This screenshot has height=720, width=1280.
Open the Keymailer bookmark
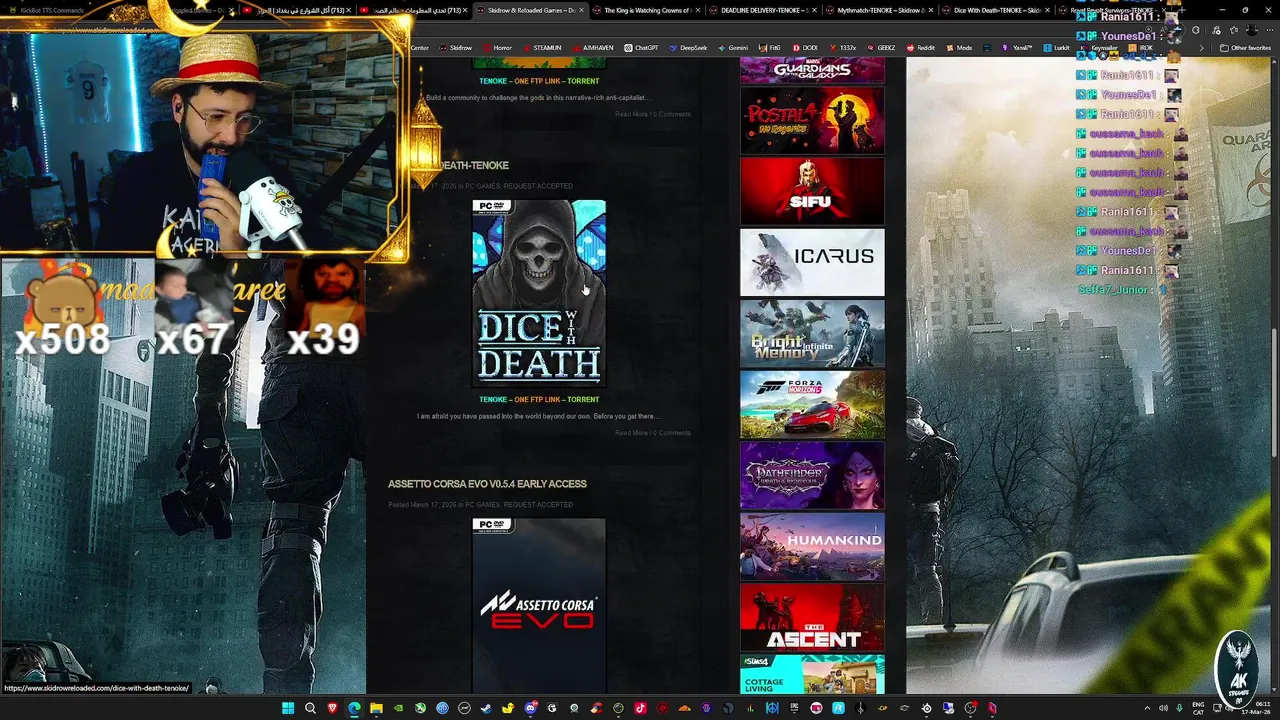1099,47
